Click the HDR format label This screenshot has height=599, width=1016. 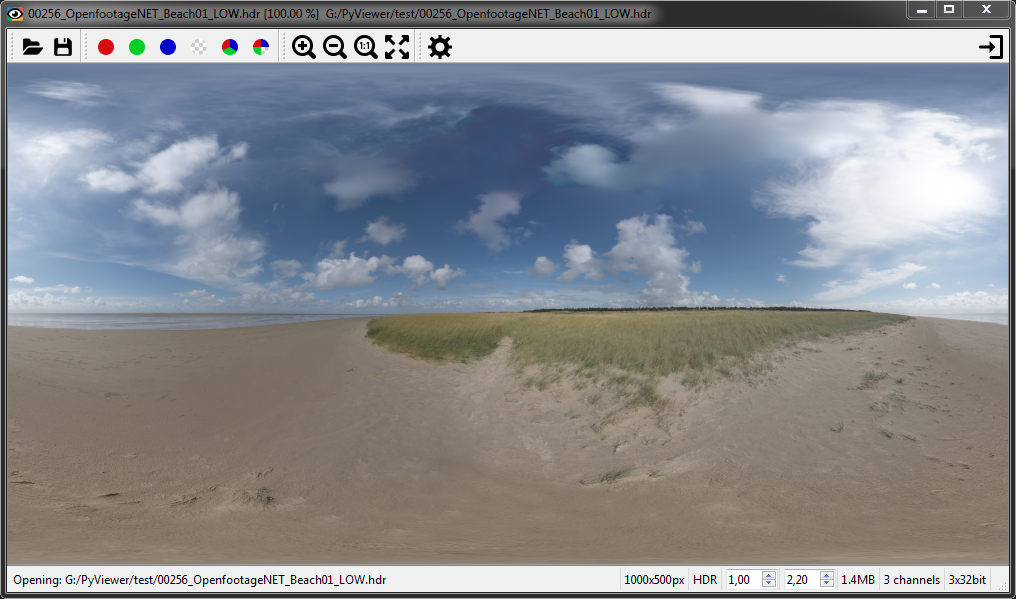pos(705,580)
